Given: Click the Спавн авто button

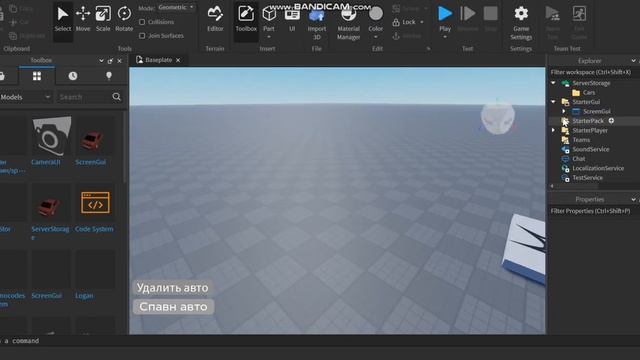Looking at the screenshot, I should 173,307.
